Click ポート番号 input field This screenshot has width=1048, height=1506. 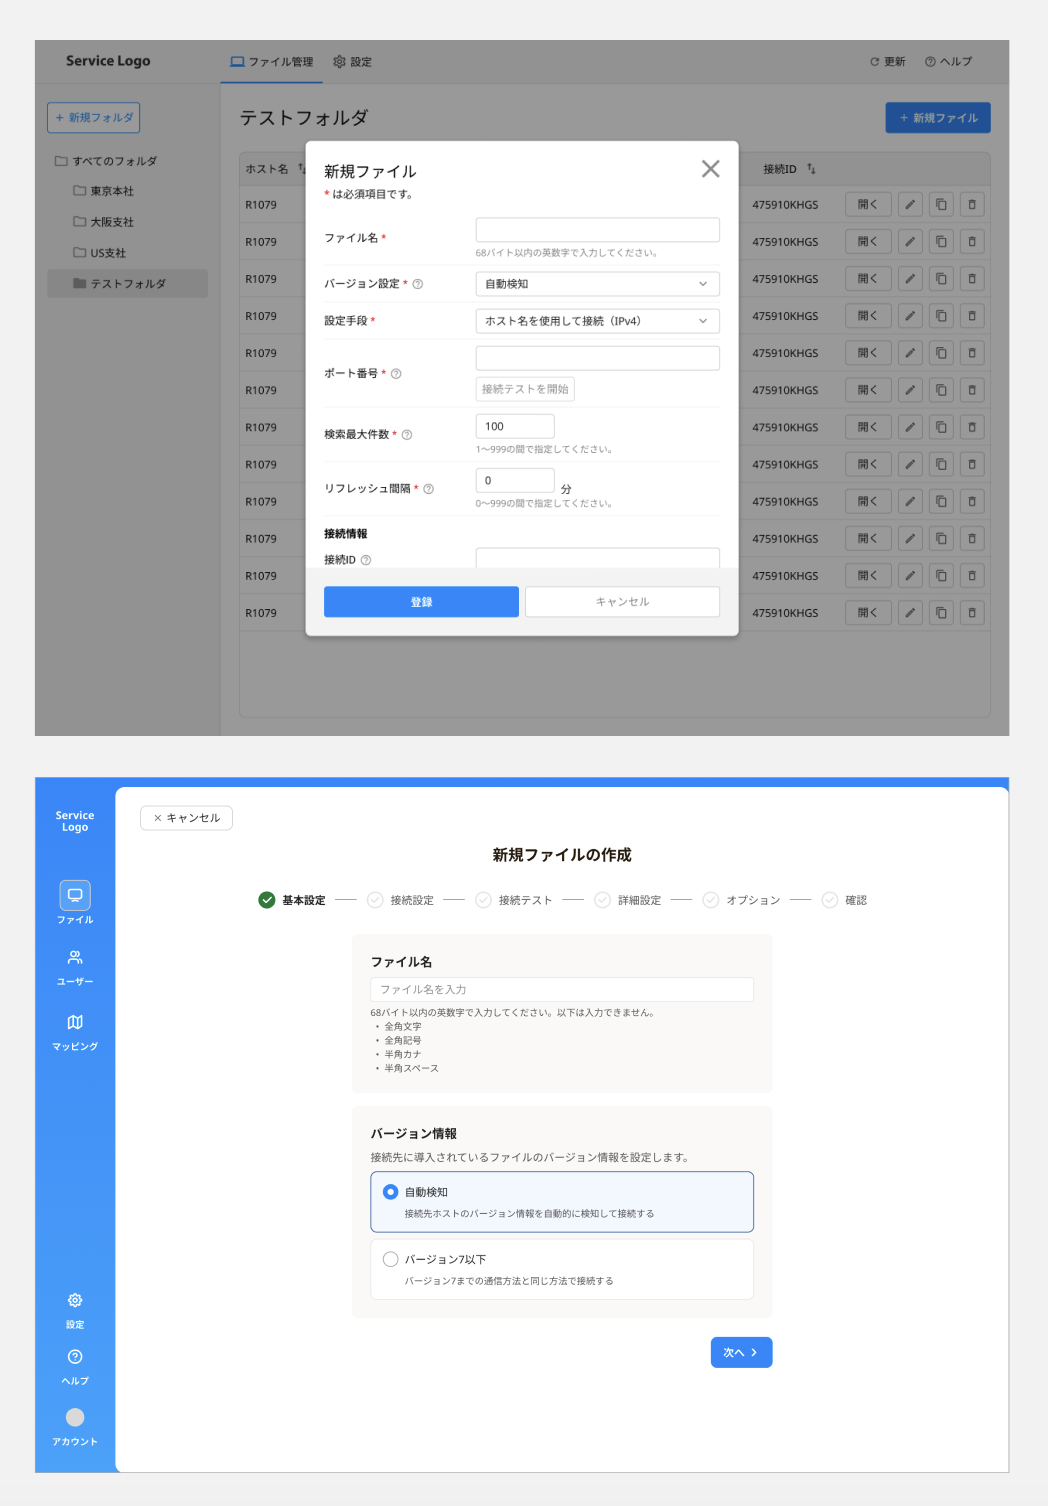click(x=598, y=358)
